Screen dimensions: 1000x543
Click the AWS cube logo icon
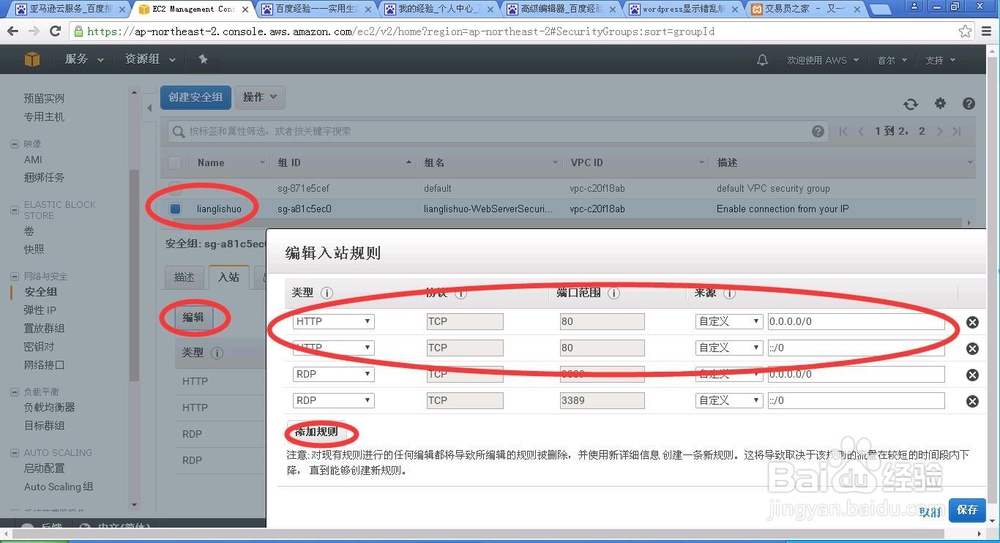coord(32,59)
